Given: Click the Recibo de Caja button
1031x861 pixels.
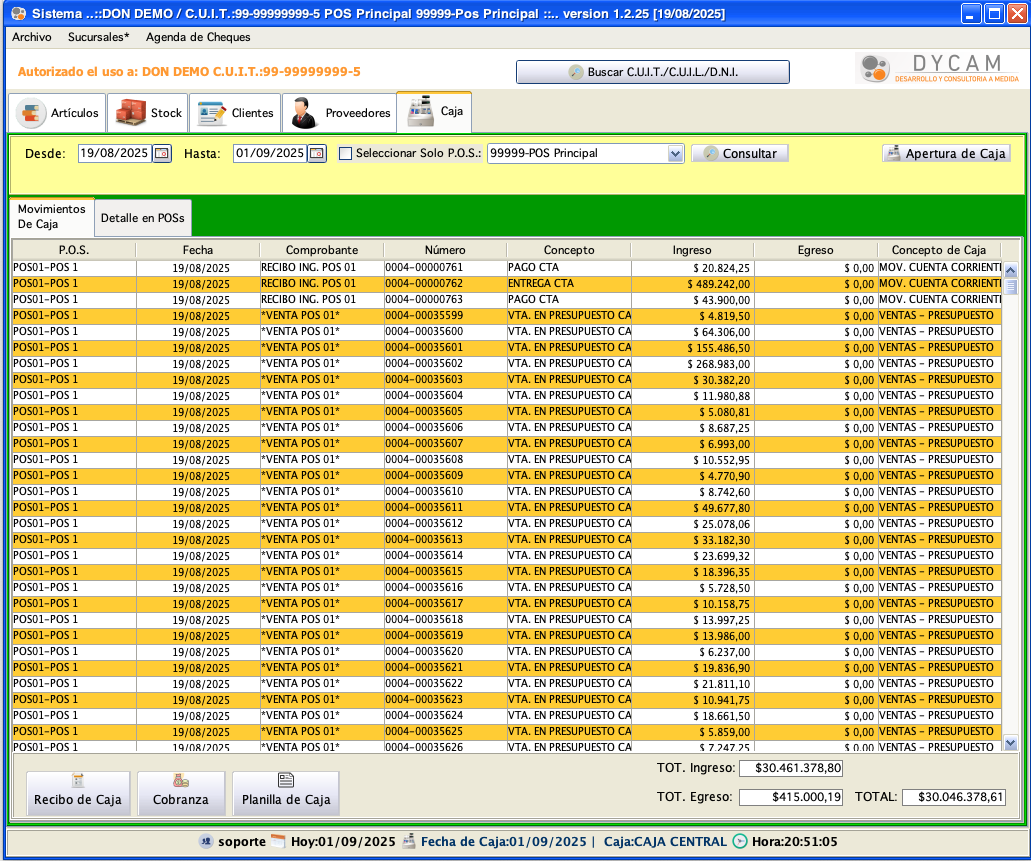Looking at the screenshot, I should click(78, 793).
